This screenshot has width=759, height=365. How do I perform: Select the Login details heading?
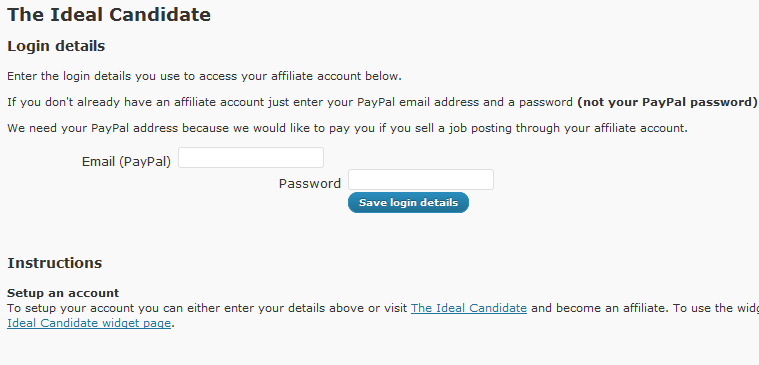56,46
